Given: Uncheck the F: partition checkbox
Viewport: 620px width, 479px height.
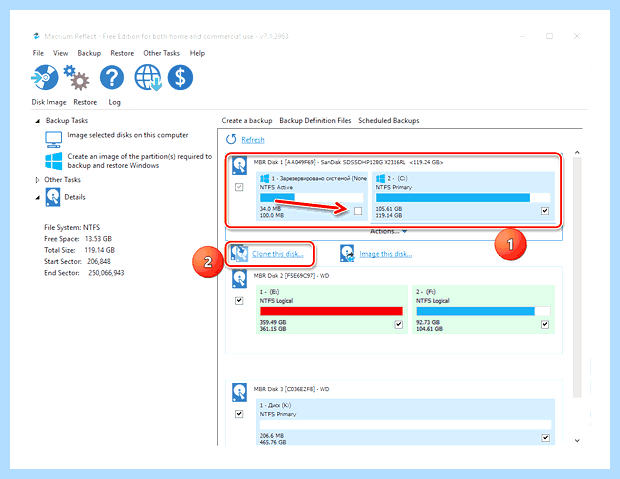Looking at the screenshot, I should pos(545,324).
